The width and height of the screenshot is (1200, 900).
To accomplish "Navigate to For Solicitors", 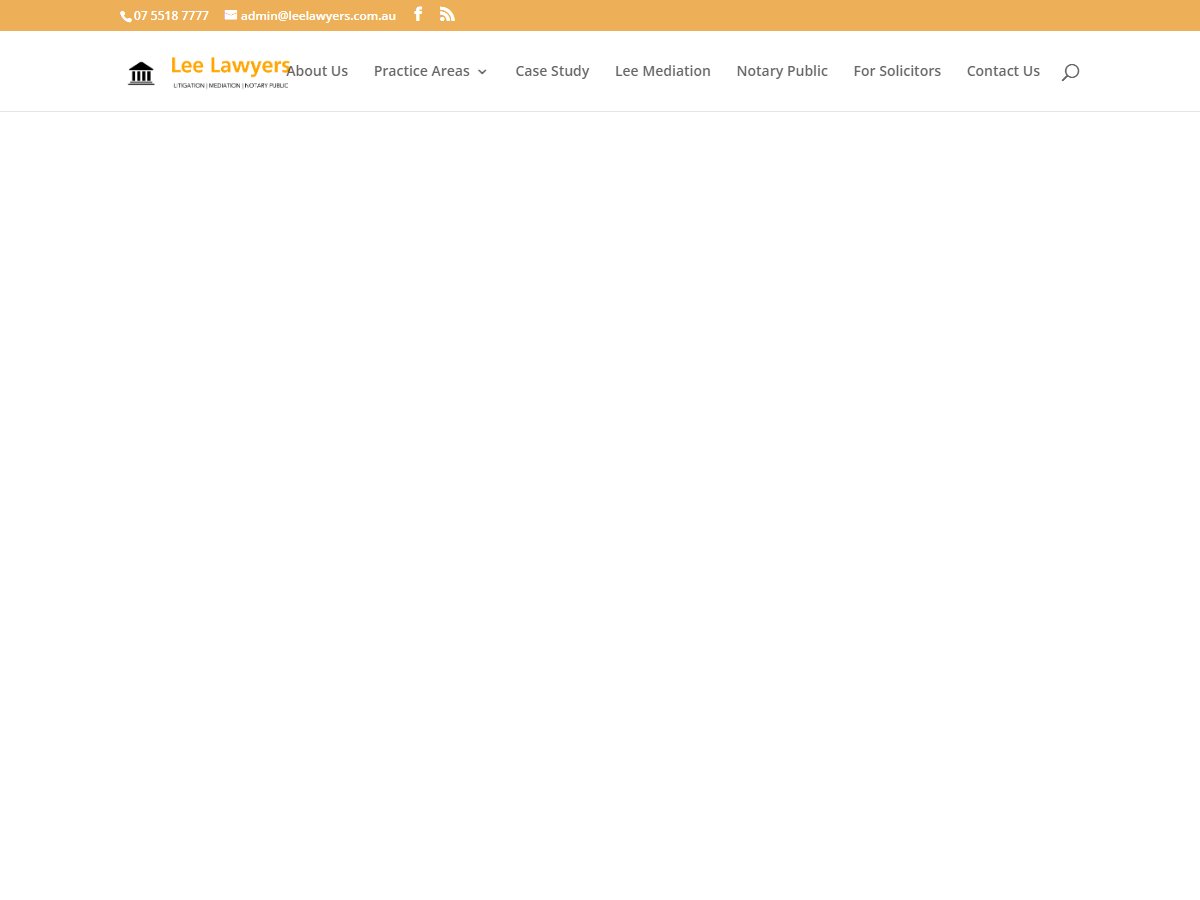I will tap(897, 71).
